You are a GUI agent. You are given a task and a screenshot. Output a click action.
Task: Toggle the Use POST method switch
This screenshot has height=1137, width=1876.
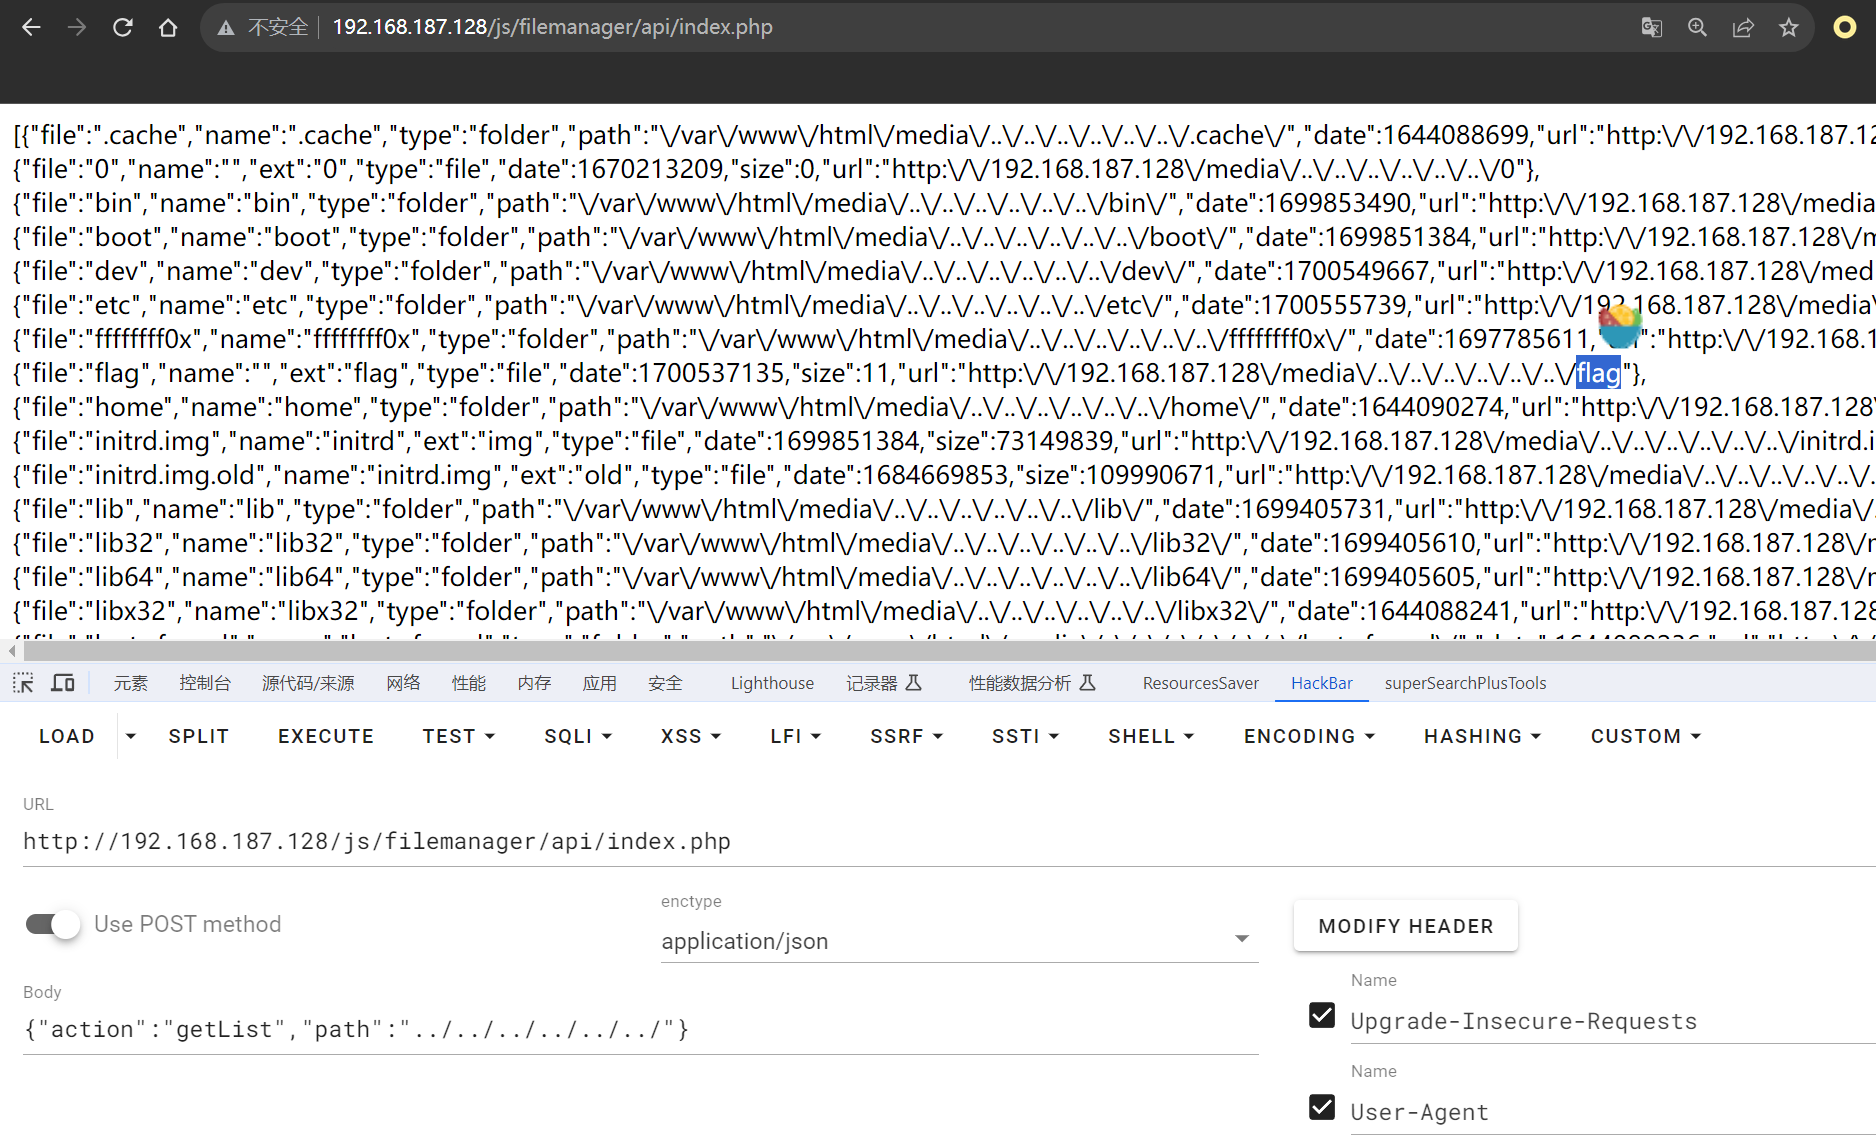52,924
